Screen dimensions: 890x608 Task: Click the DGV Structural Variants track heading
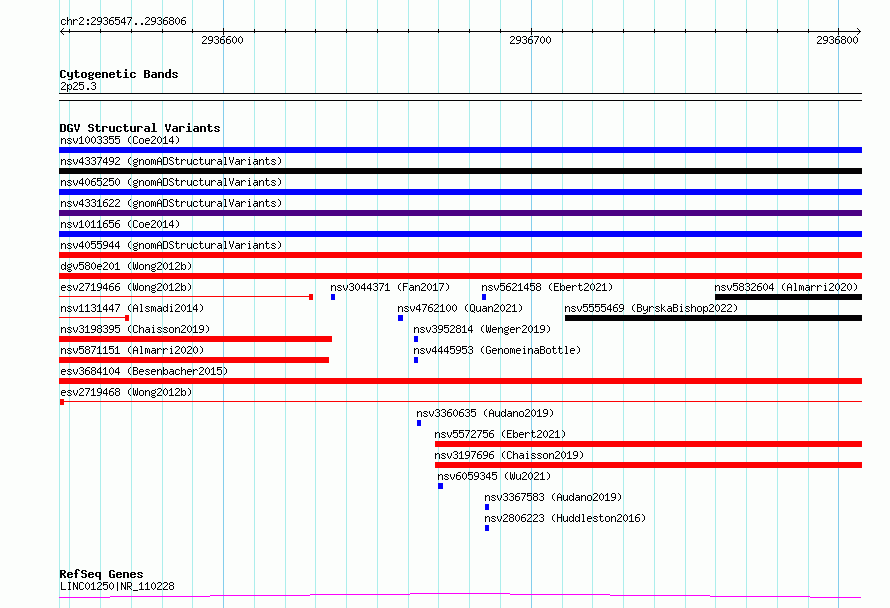(x=140, y=128)
